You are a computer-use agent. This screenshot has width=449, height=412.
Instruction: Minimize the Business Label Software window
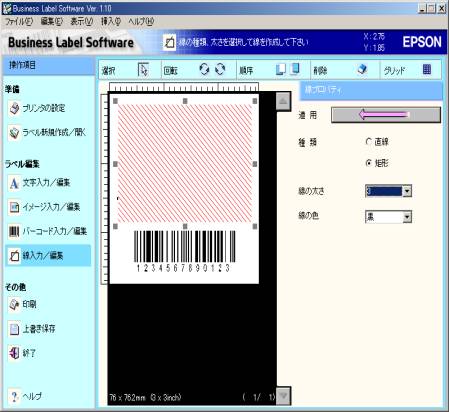pyautogui.click(x=422, y=9)
